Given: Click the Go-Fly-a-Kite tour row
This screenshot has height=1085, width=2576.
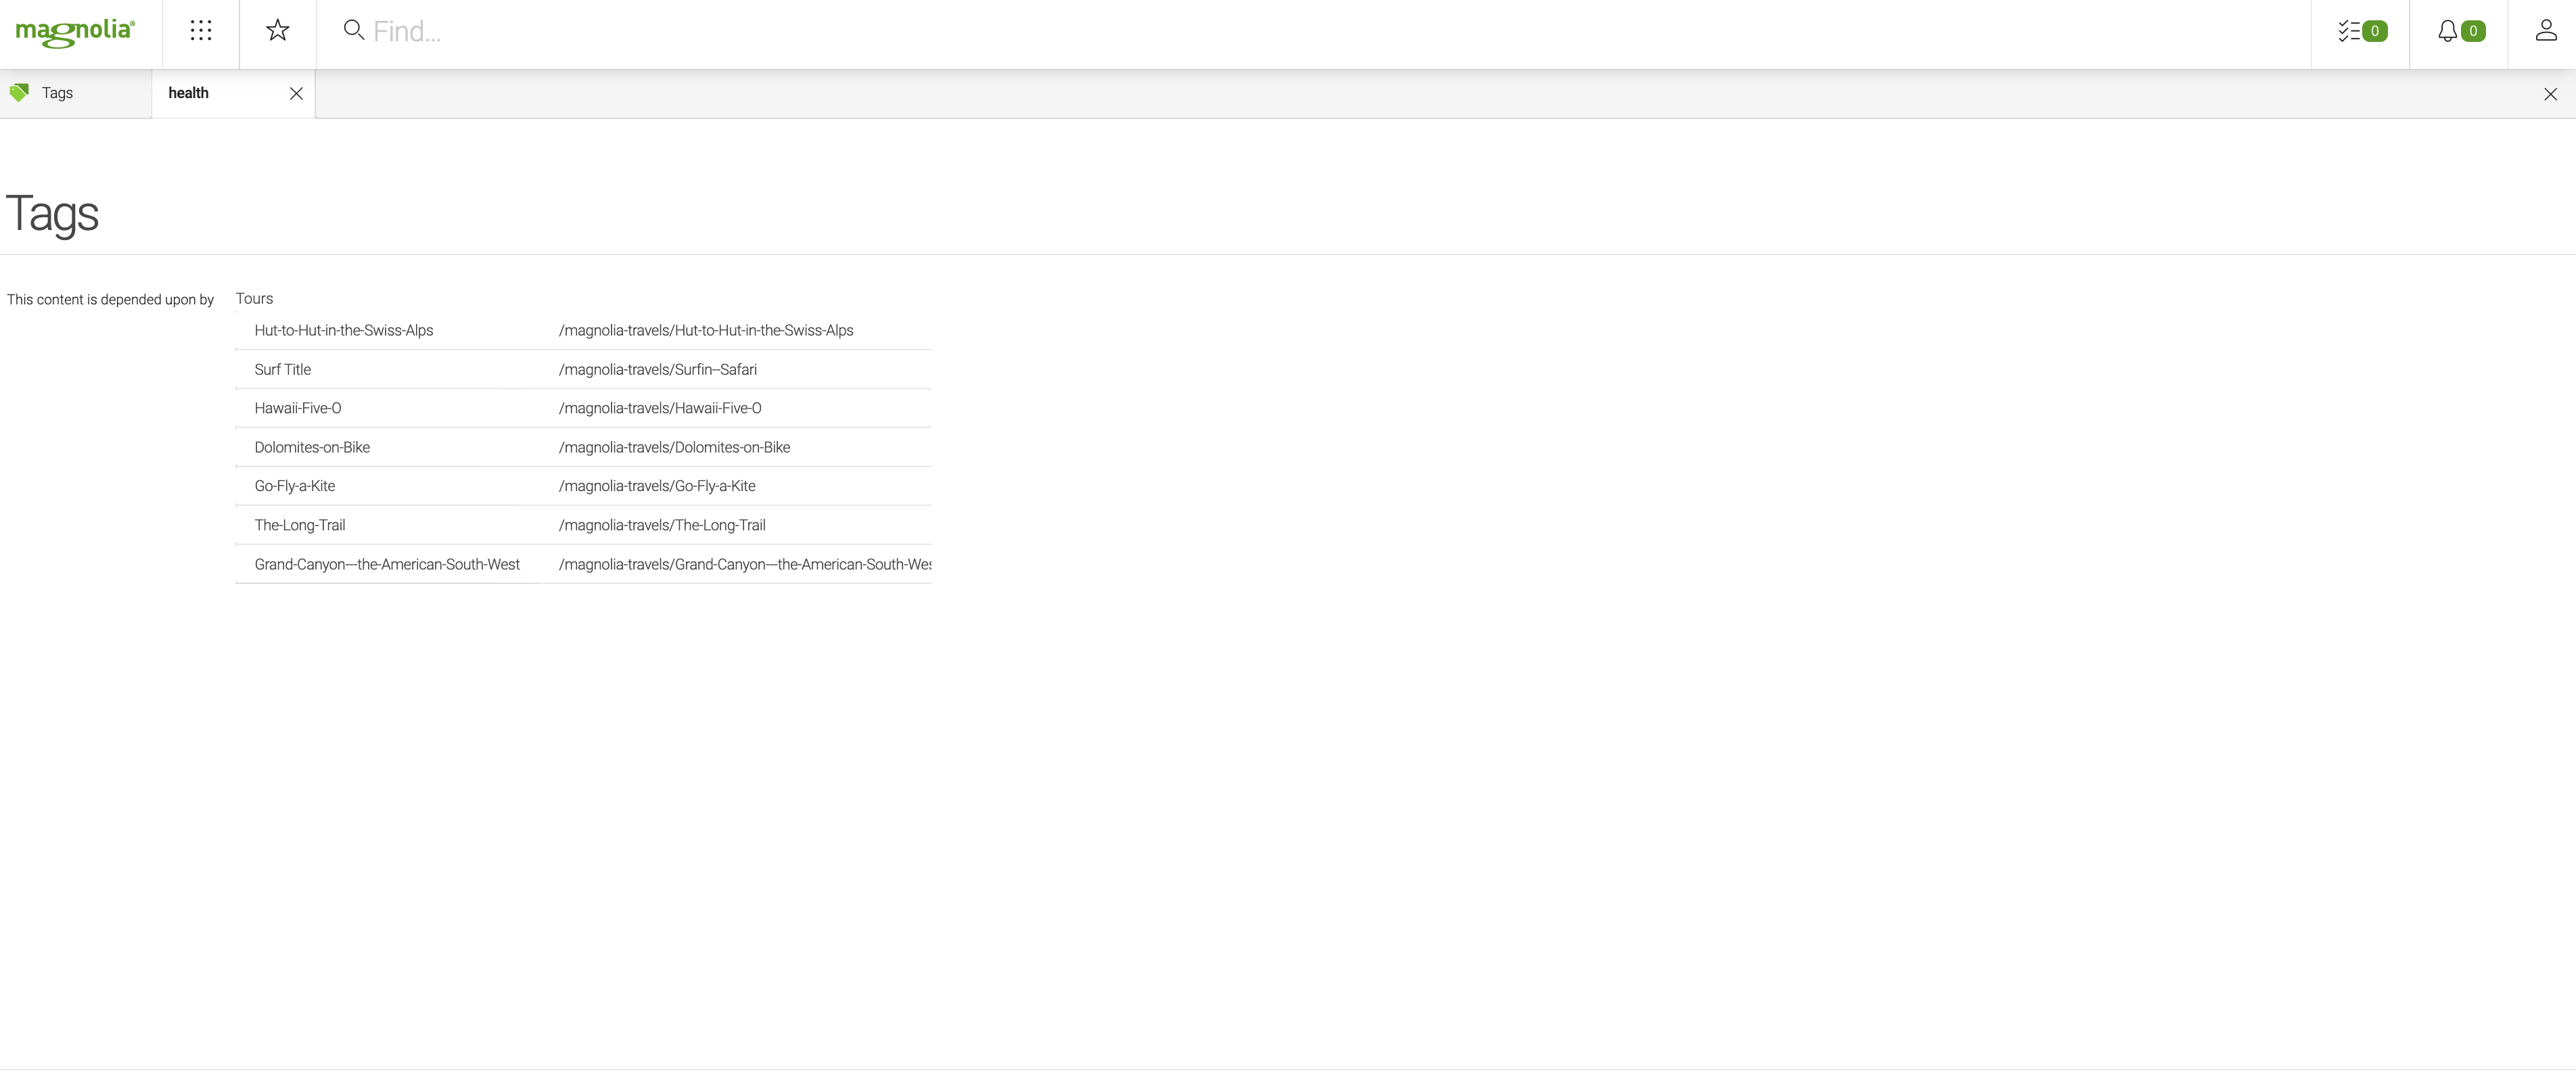Looking at the screenshot, I should (x=582, y=486).
